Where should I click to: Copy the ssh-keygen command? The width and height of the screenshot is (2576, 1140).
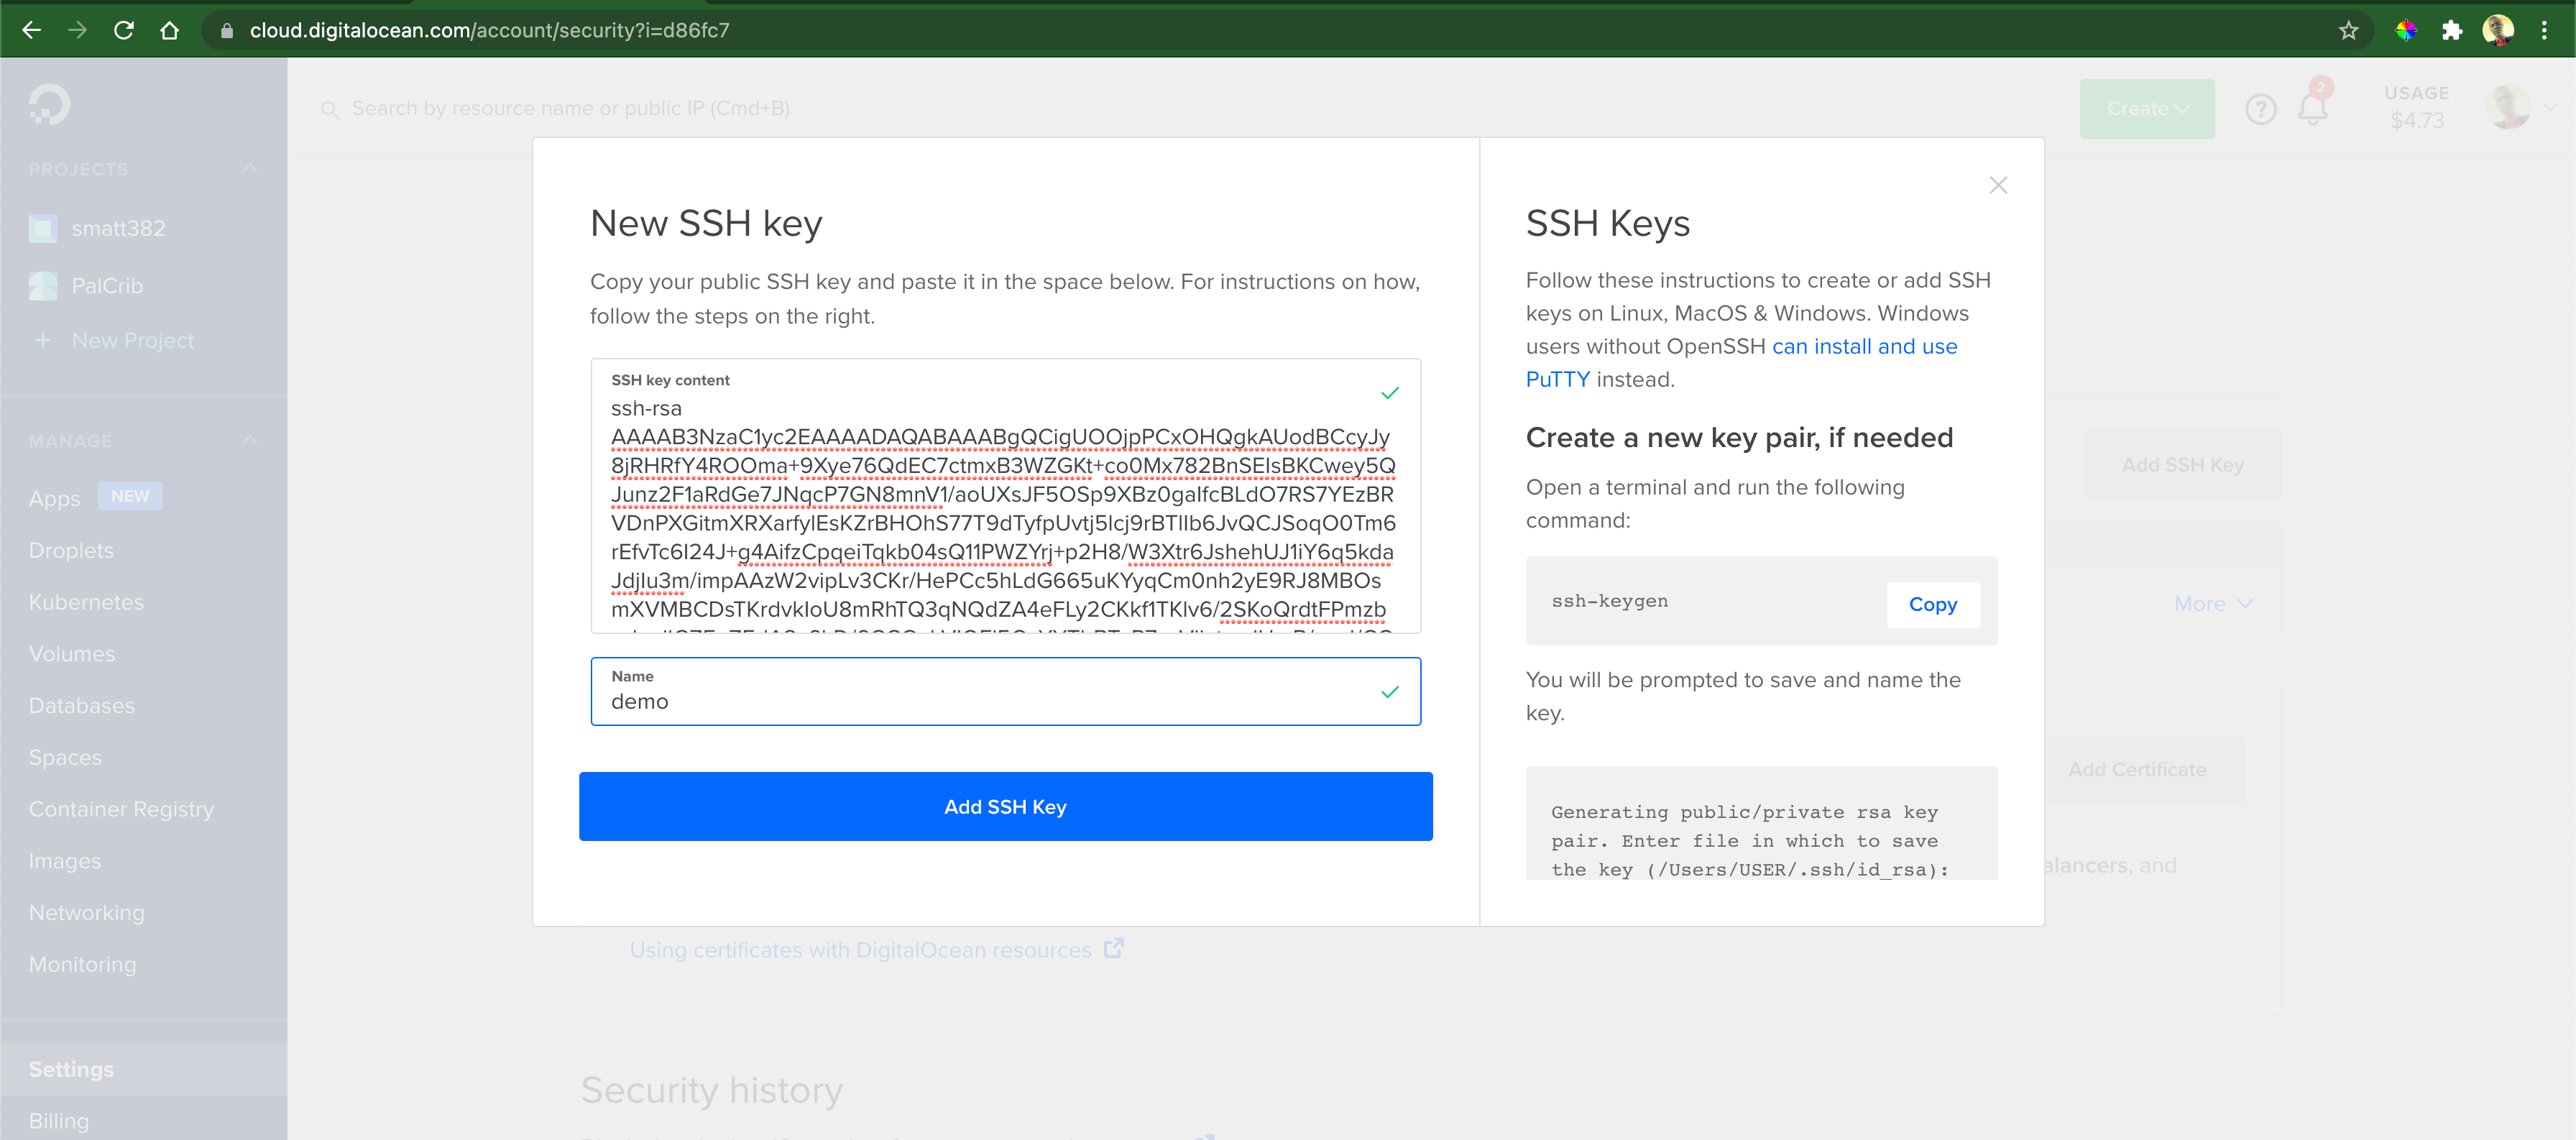(x=1932, y=604)
